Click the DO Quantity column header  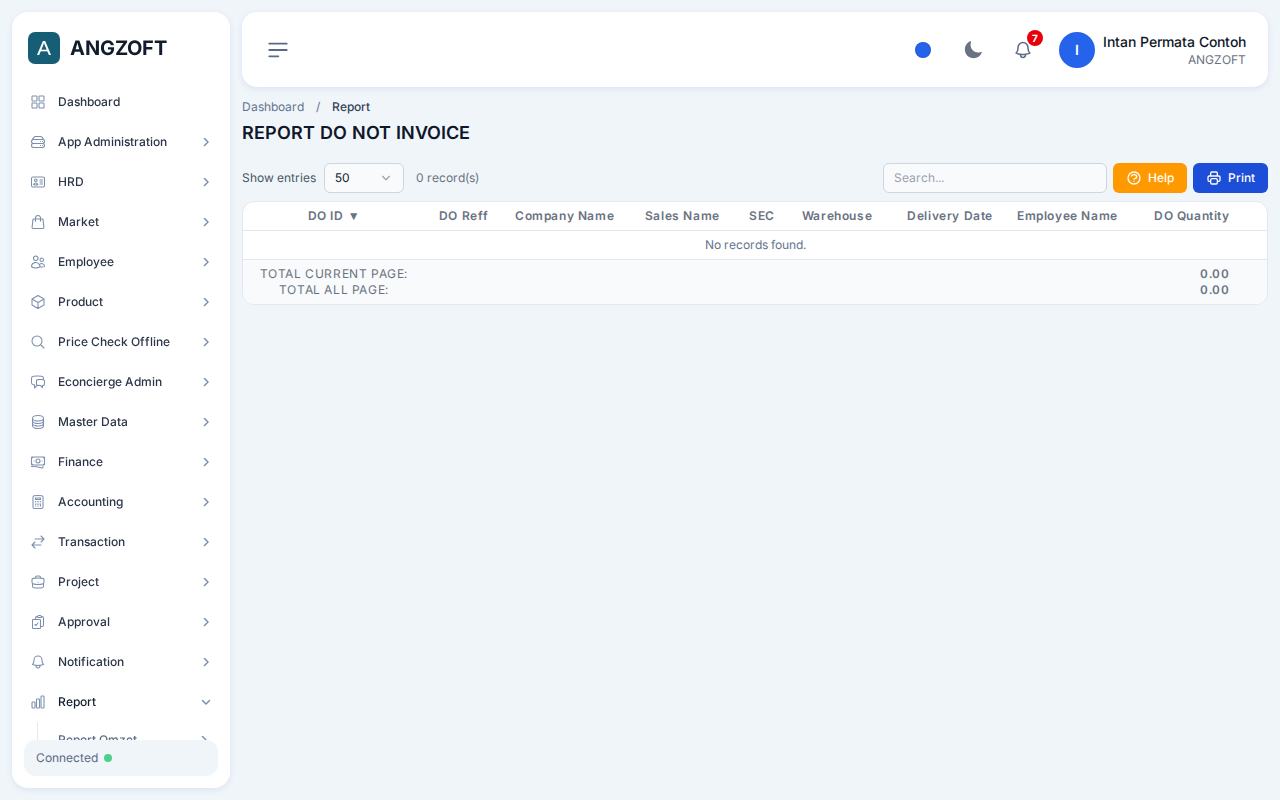tap(1191, 216)
